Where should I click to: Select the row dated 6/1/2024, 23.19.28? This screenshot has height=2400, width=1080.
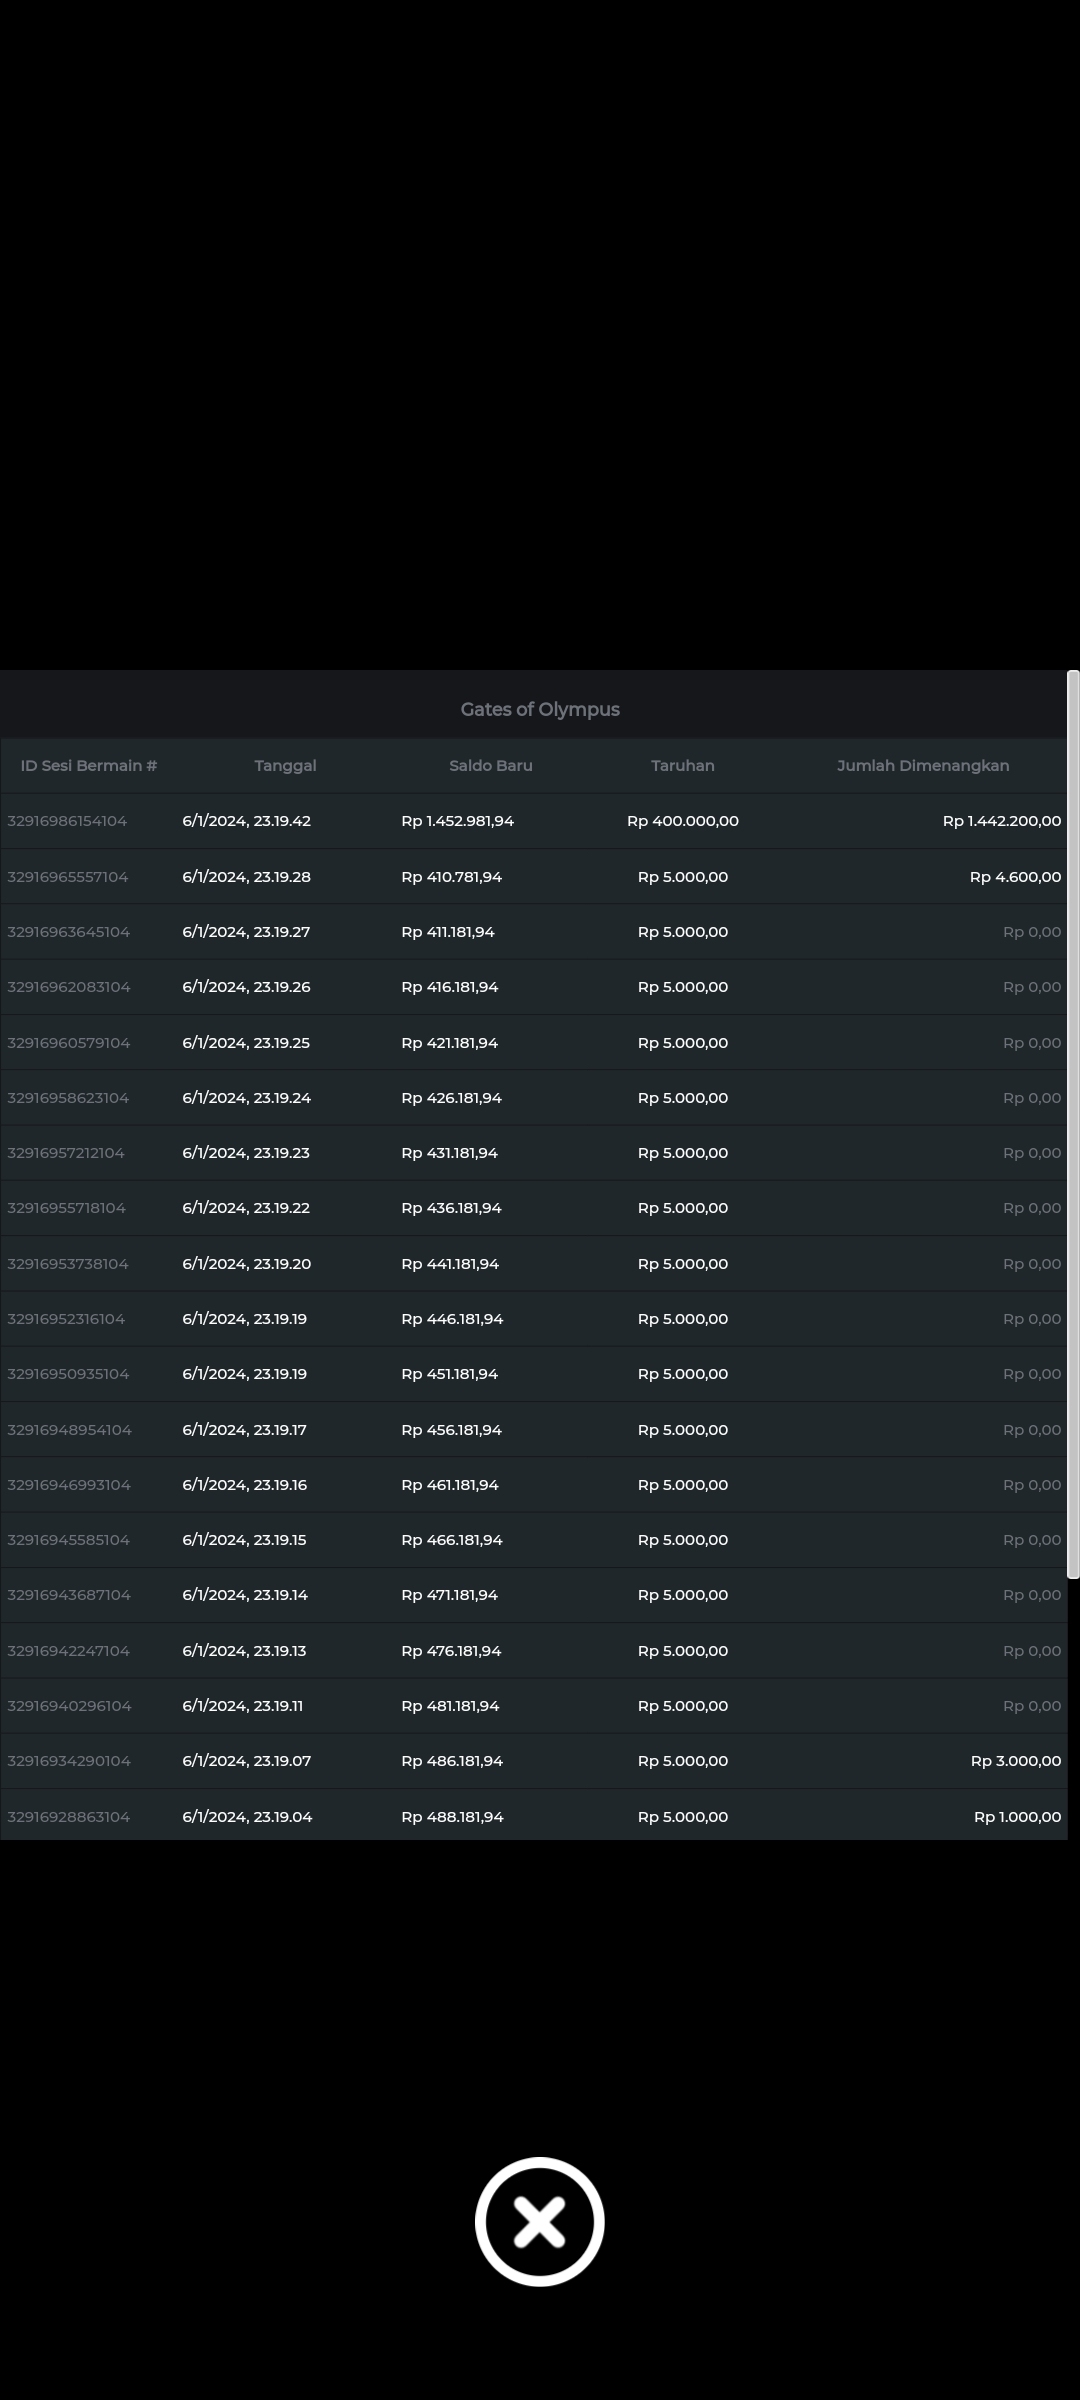pos(246,877)
